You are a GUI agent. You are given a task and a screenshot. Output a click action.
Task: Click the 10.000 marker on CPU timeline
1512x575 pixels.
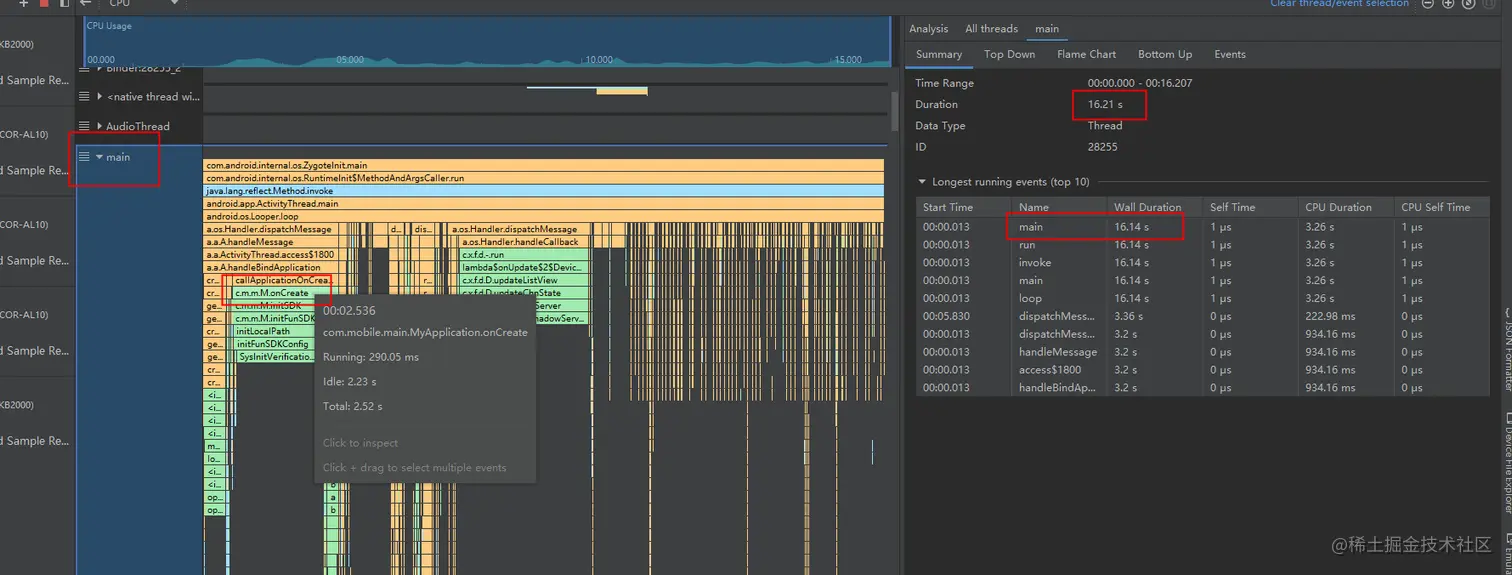tap(599, 60)
